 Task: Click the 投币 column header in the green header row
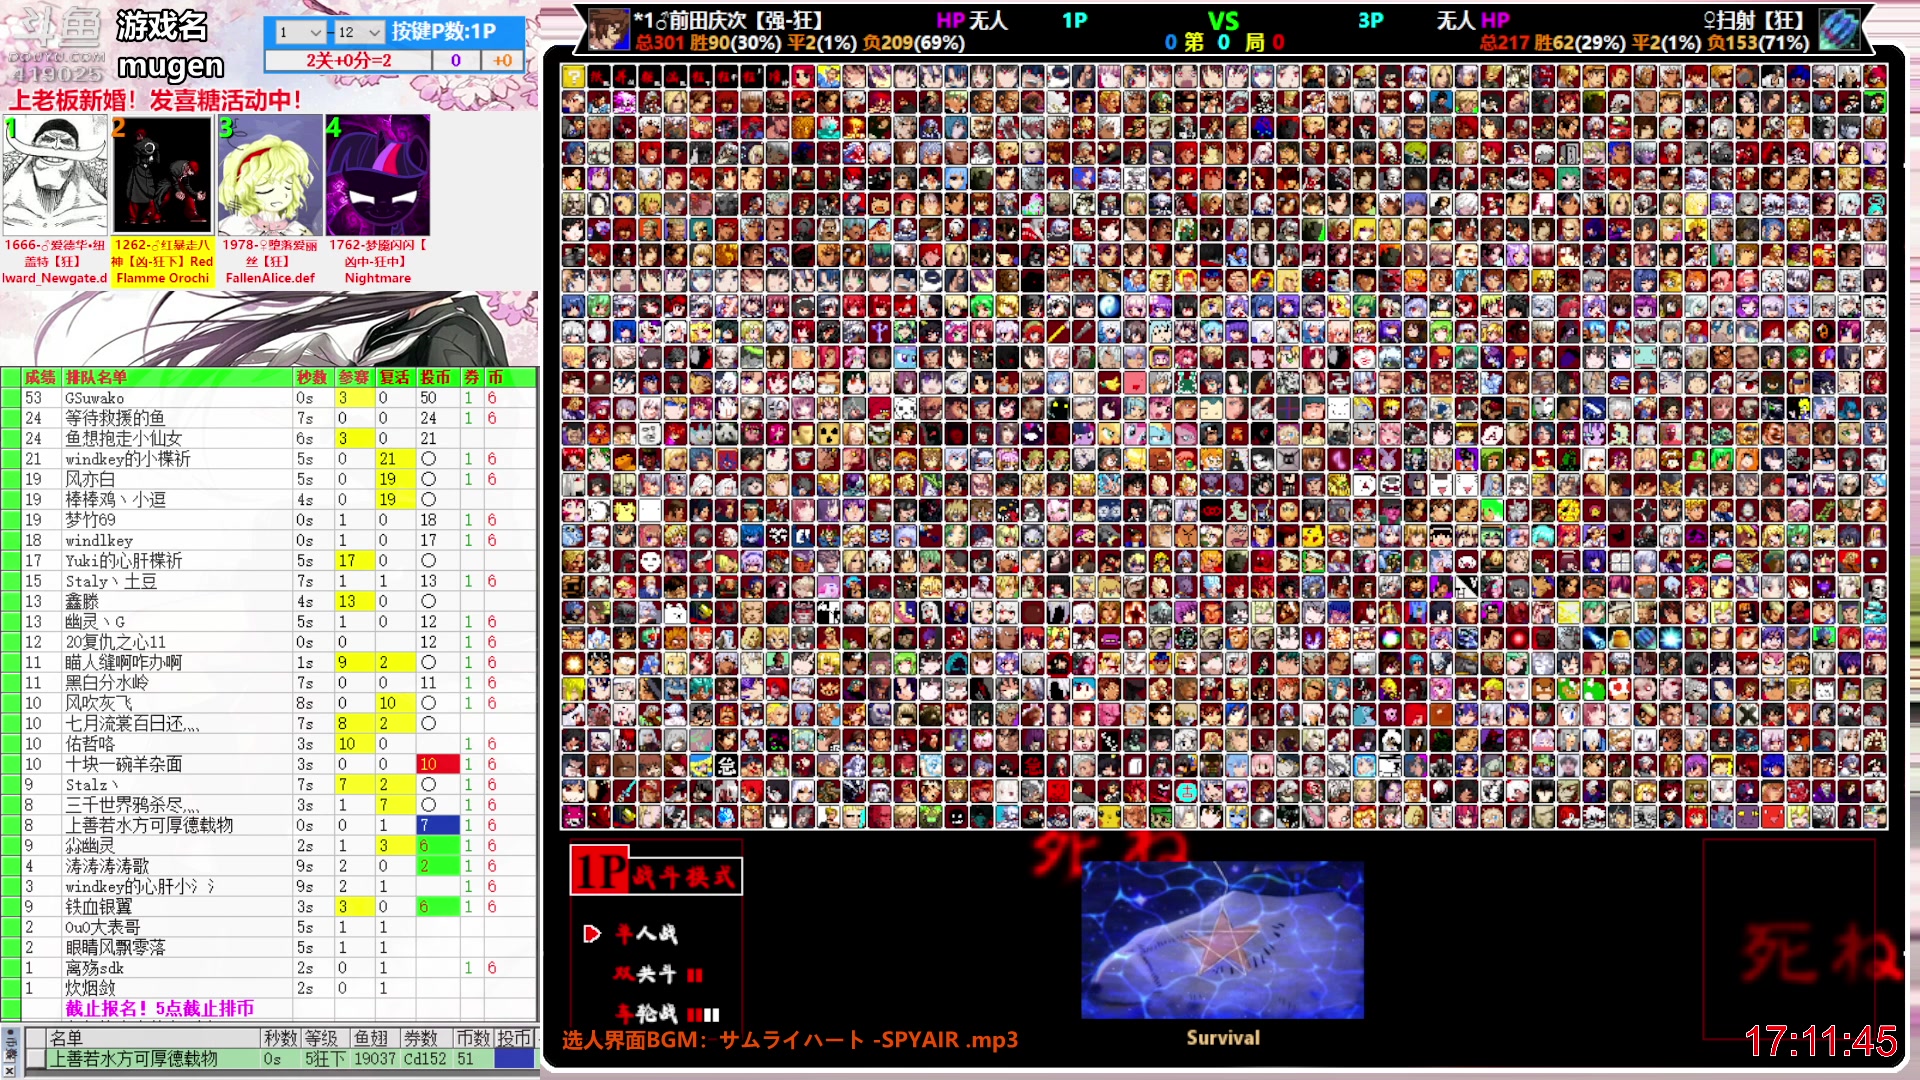click(436, 377)
